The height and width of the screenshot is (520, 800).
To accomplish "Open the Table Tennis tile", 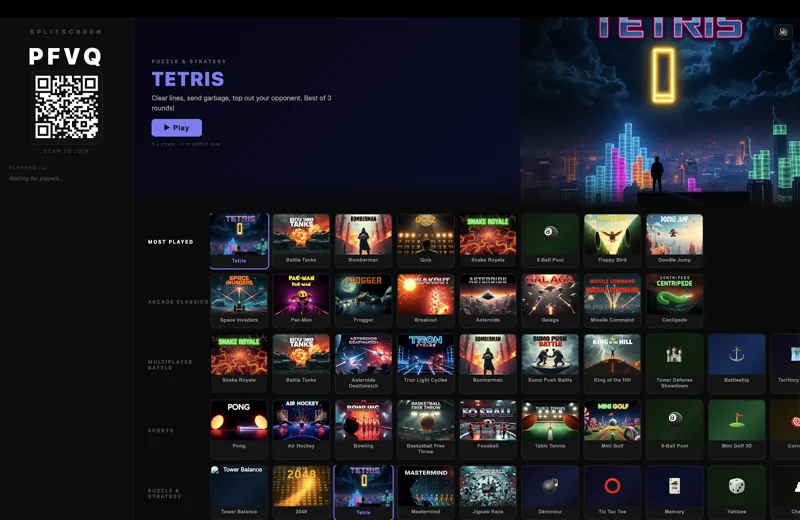I will (x=550, y=429).
